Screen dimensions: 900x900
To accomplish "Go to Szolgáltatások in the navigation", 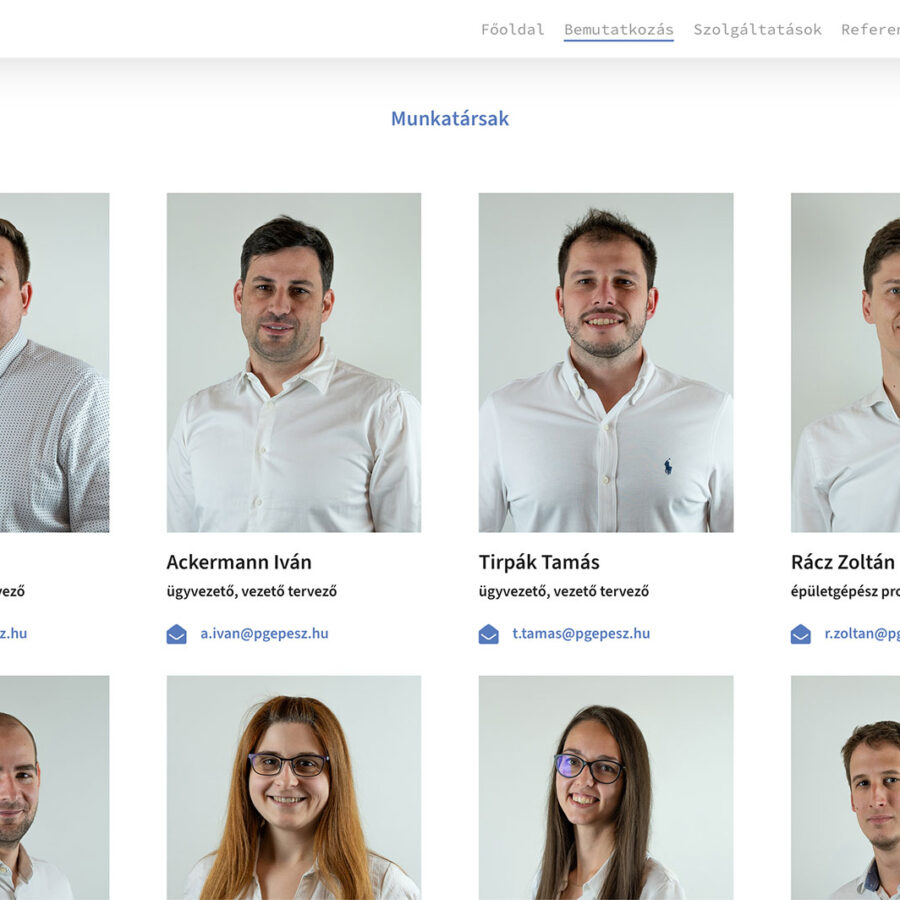I will coord(757,29).
